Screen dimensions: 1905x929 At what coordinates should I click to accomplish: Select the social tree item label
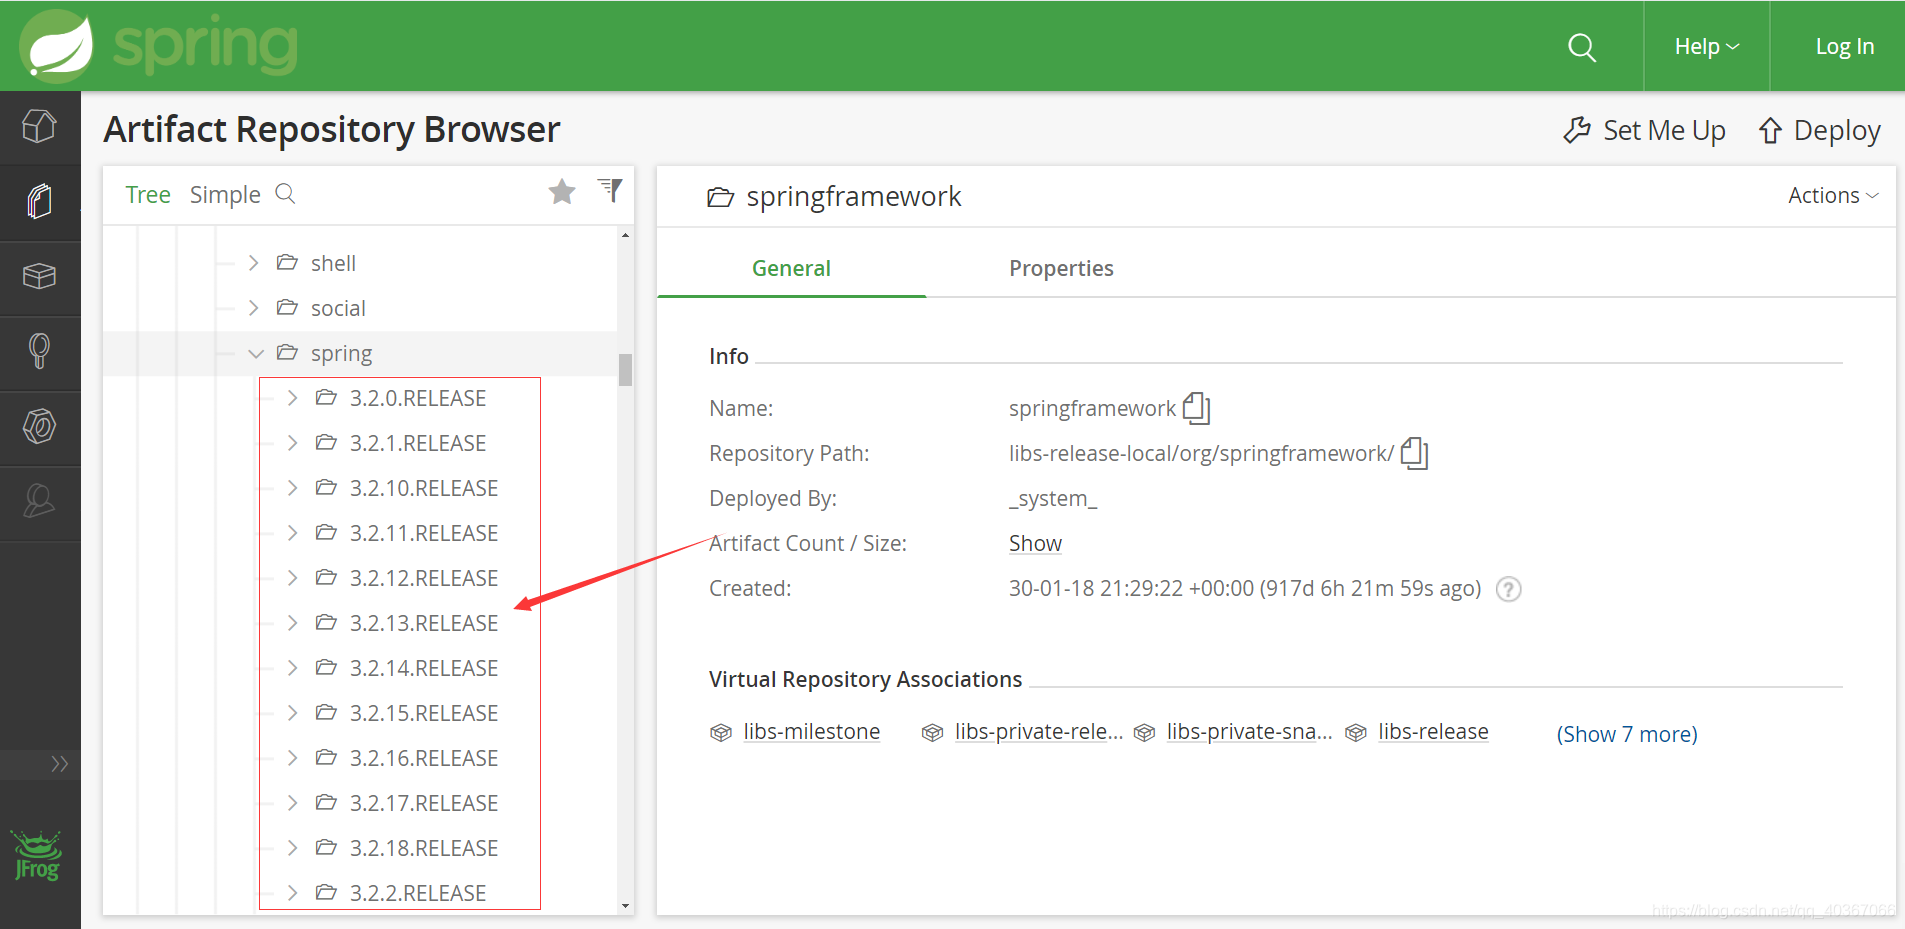(338, 308)
